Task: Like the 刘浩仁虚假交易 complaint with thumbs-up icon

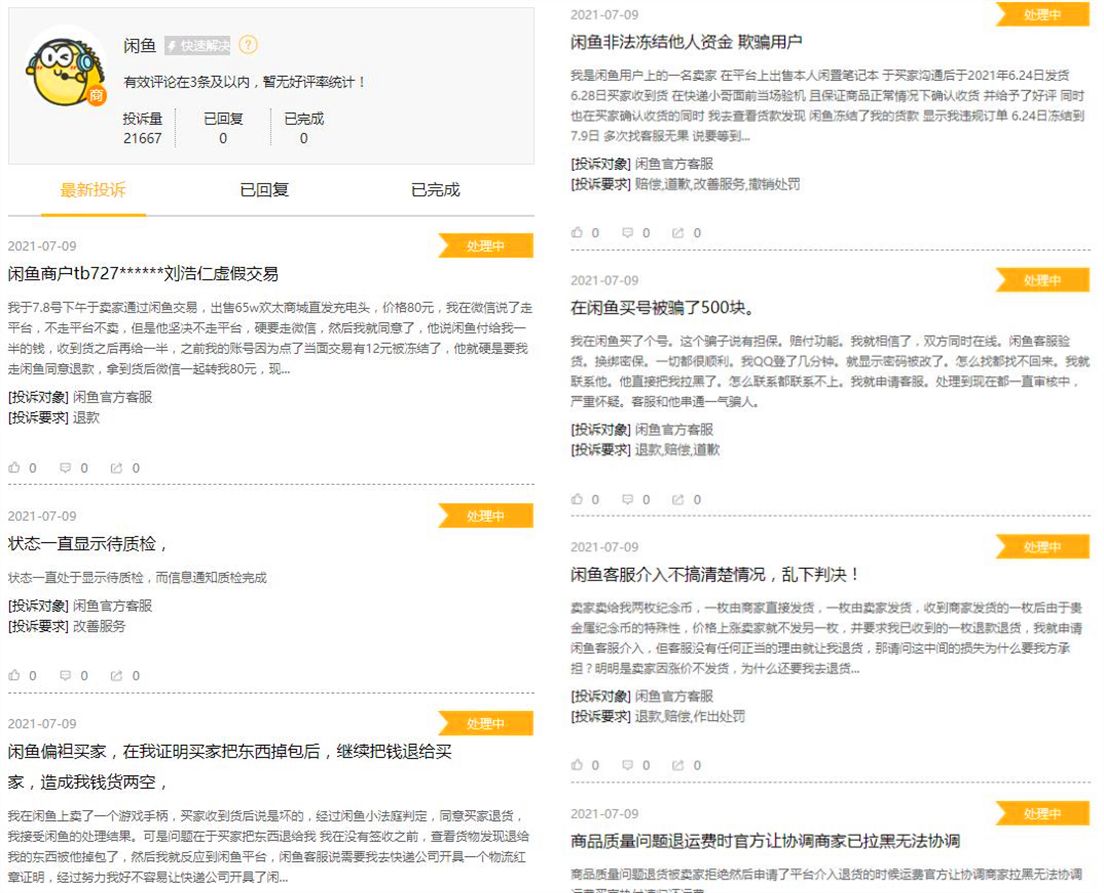Action: click(x=14, y=468)
